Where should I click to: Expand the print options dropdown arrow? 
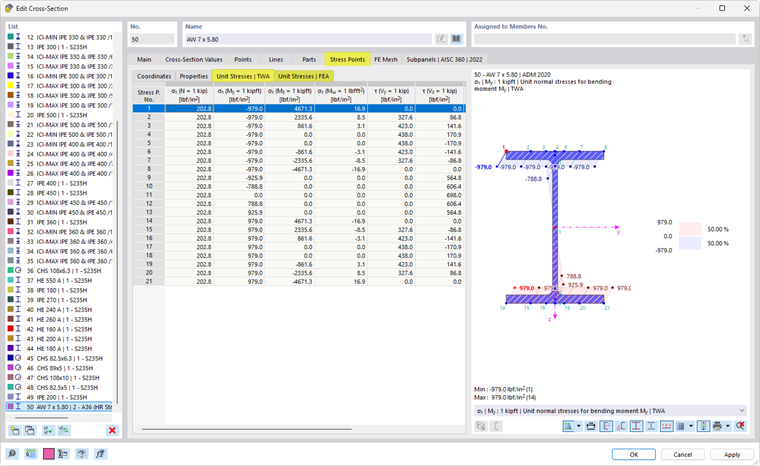[728, 426]
